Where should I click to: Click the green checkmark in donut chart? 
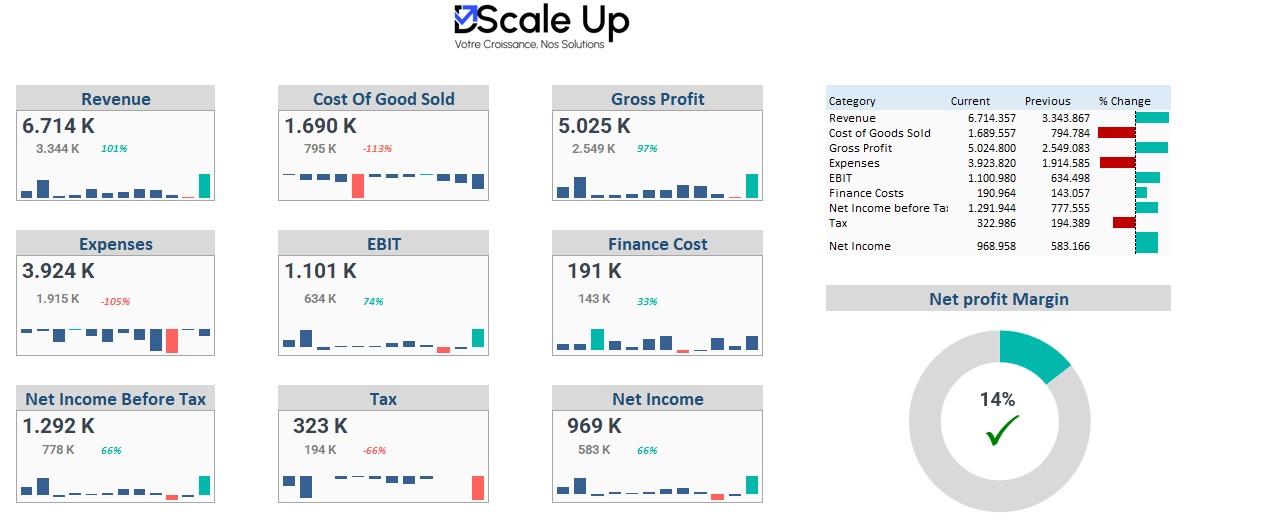click(1000, 432)
